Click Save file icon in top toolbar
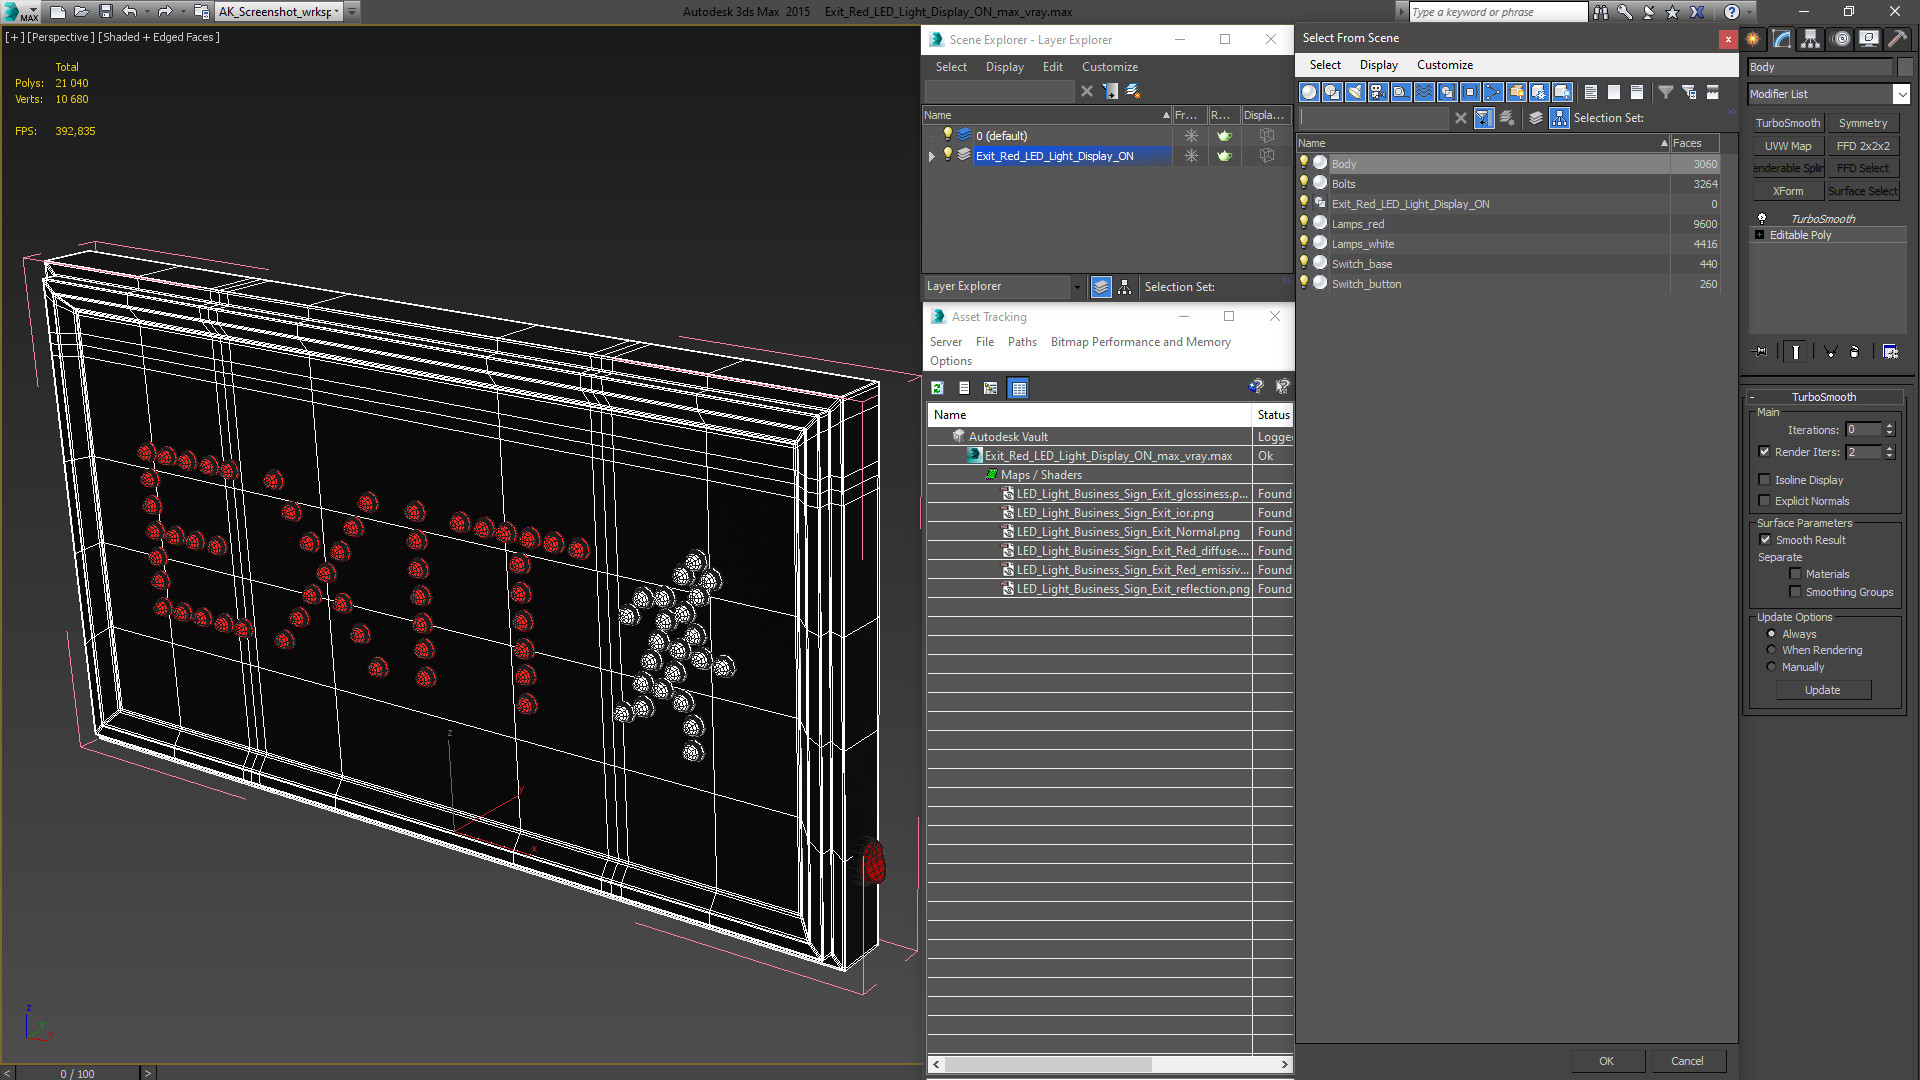This screenshot has height=1080, width=1920. tap(105, 12)
